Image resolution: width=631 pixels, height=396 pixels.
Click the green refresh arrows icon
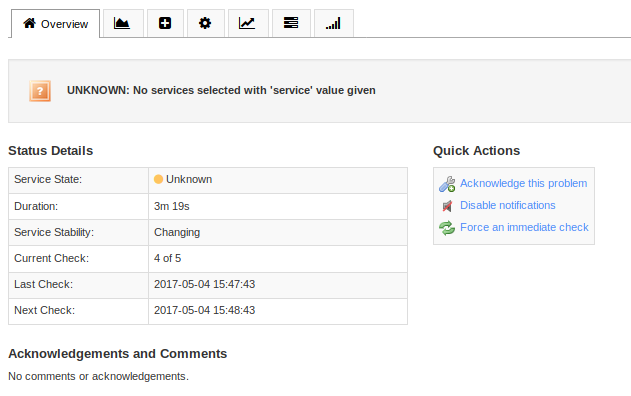(x=447, y=228)
